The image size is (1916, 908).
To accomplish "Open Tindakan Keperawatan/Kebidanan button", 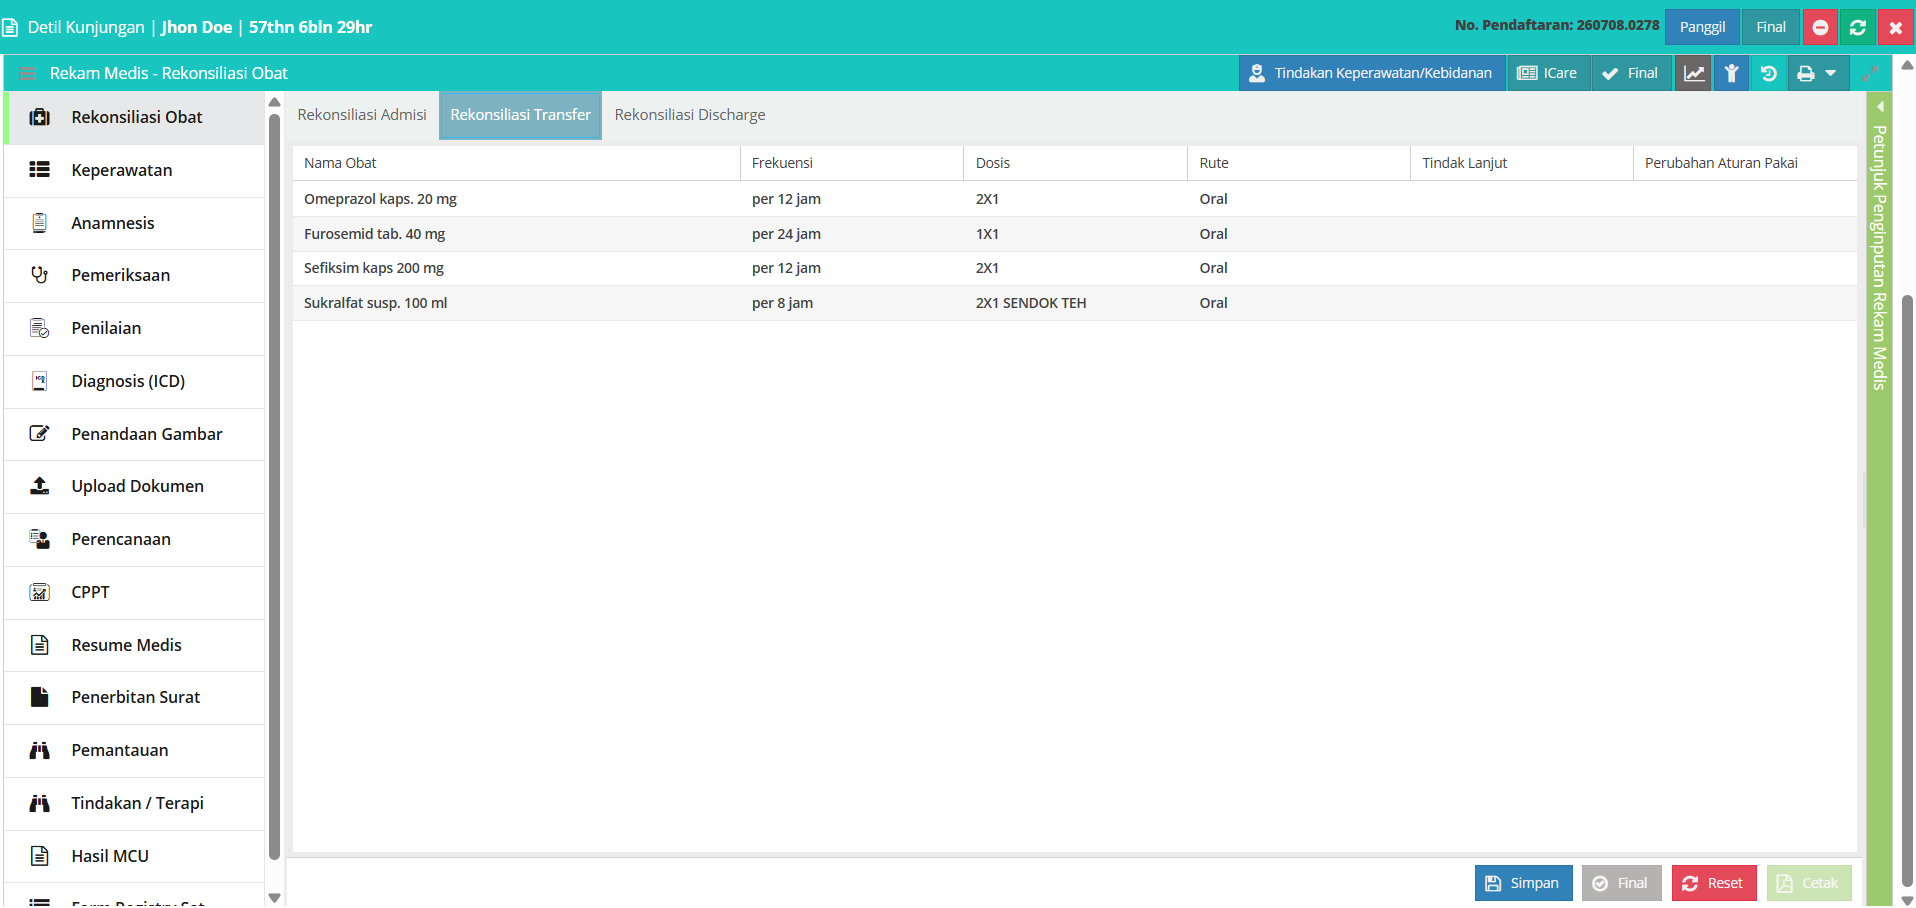I will coord(1372,73).
